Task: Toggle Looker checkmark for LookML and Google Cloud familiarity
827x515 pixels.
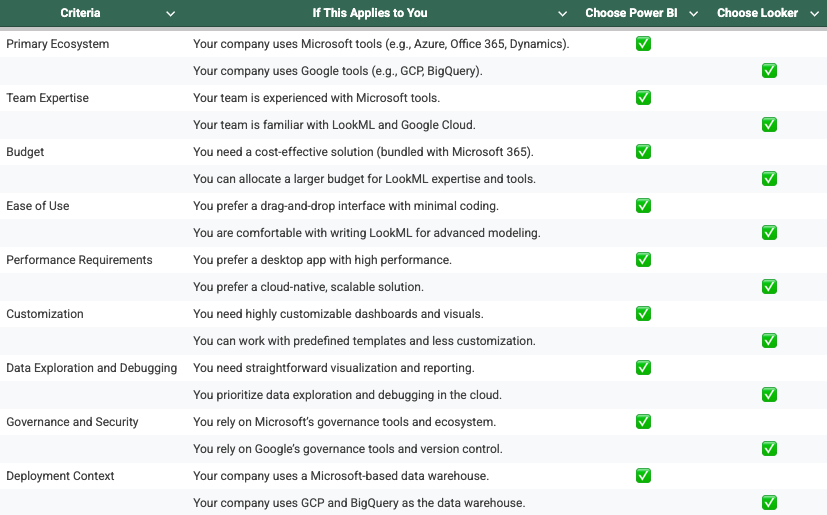Action: coord(769,125)
